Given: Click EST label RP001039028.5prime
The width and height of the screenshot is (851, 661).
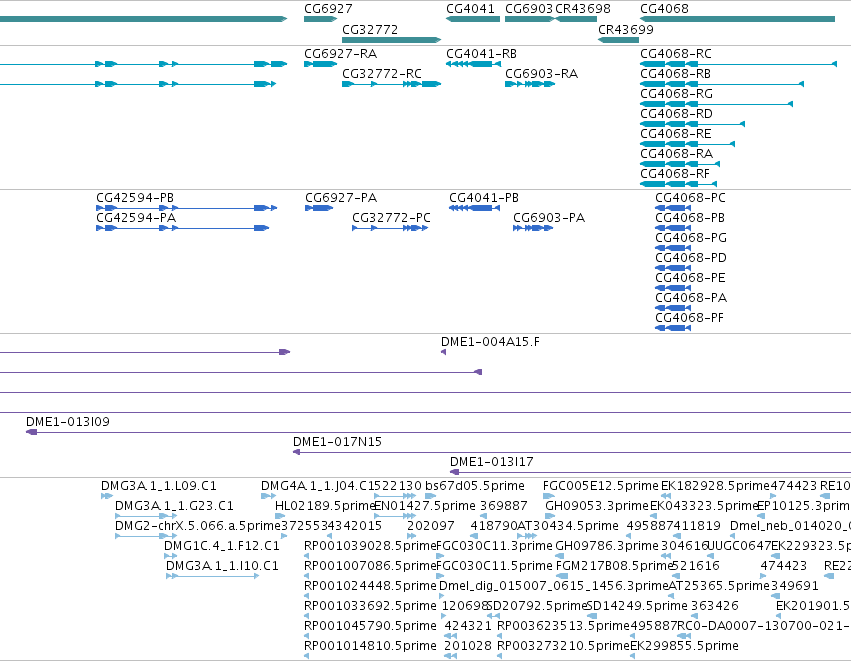Looking at the screenshot, I should point(370,546).
